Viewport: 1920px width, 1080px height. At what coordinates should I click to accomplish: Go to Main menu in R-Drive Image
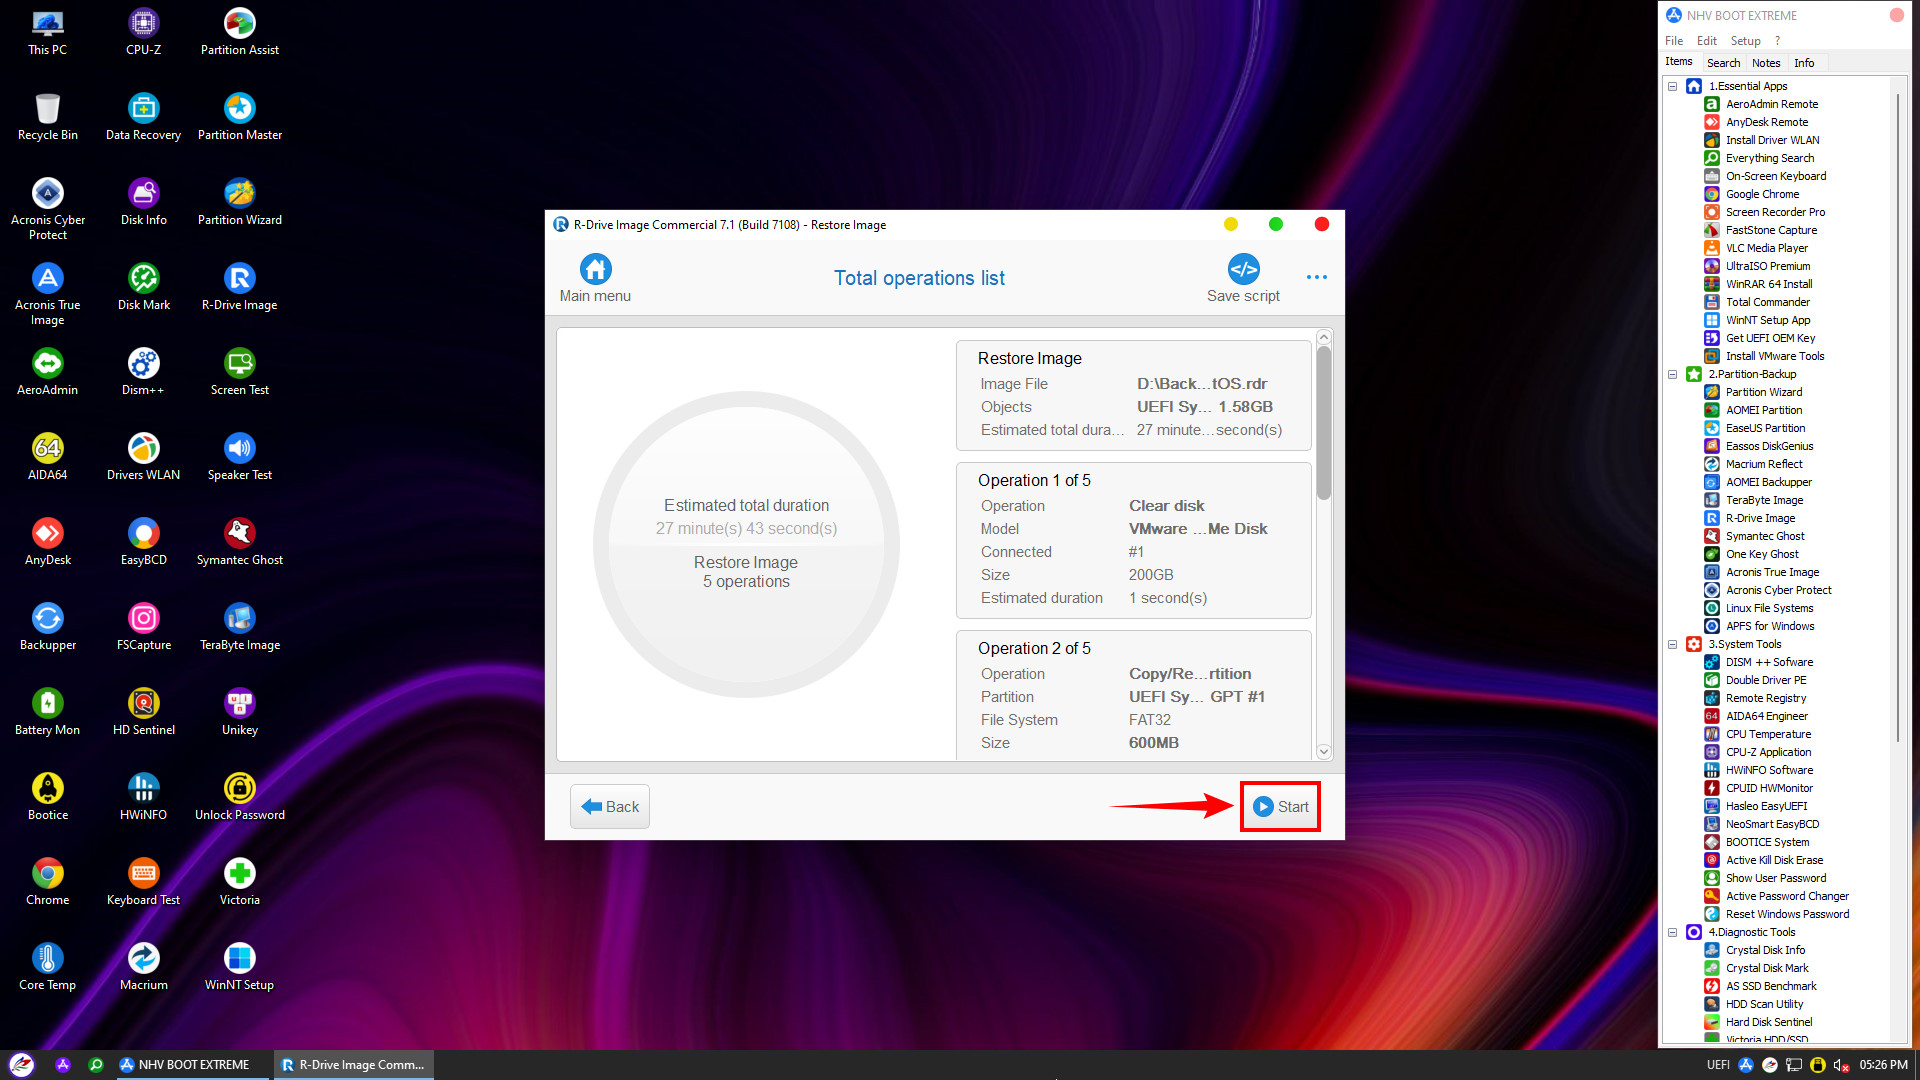[595, 278]
